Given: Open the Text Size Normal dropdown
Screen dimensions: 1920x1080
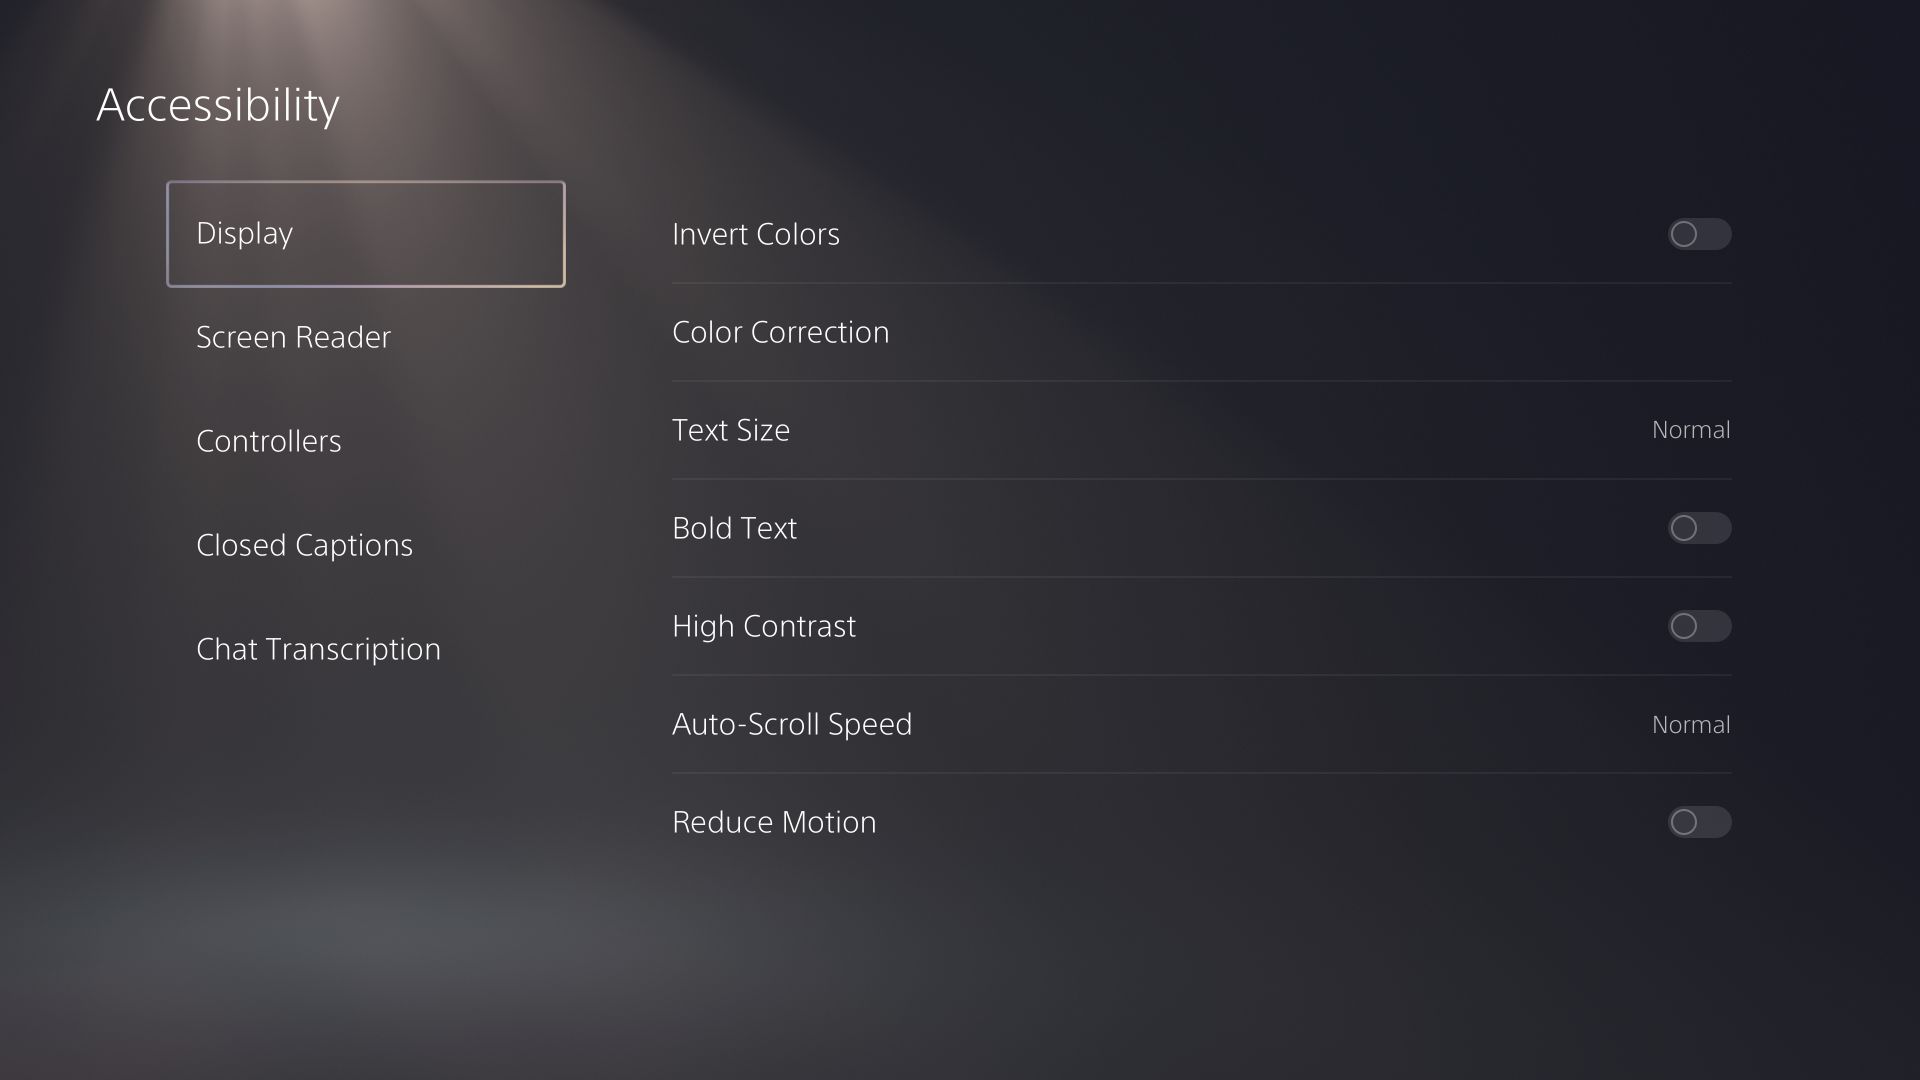Looking at the screenshot, I should [1690, 430].
